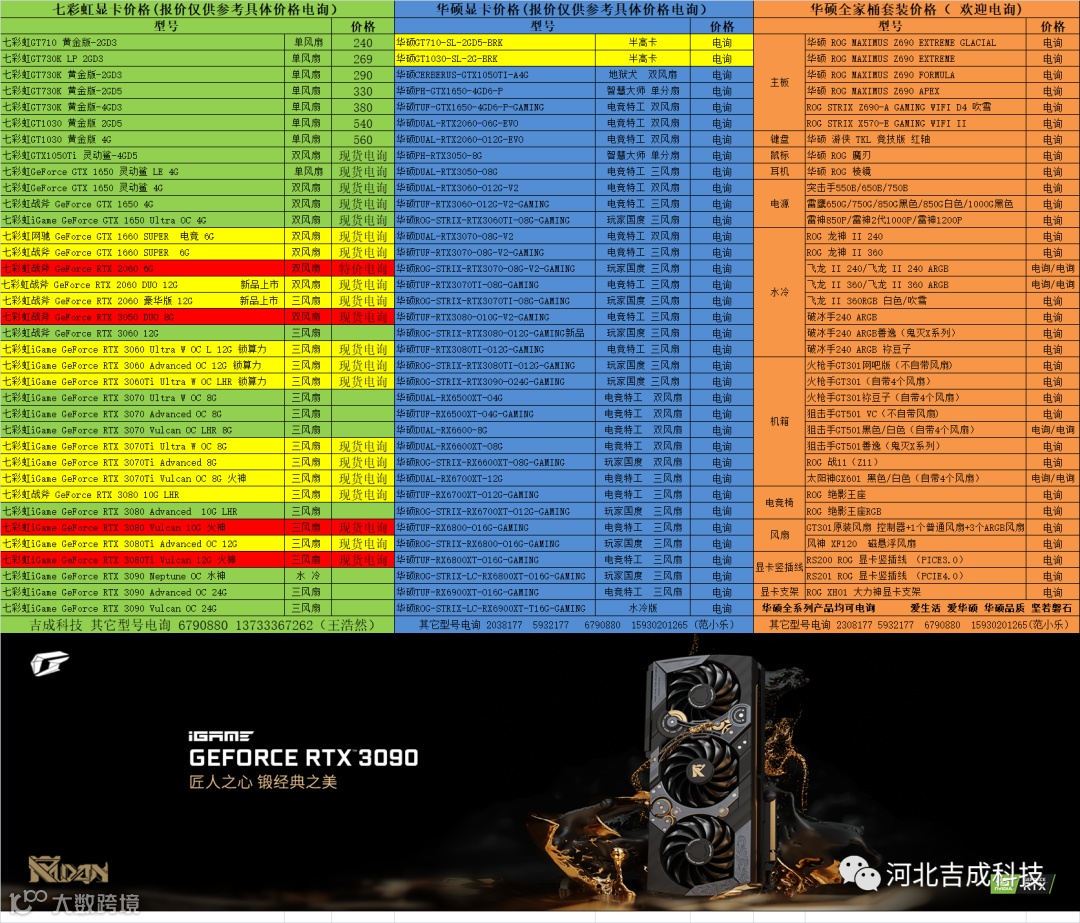The height and width of the screenshot is (923, 1080).
Task: Click the cell "七彩虹GT730K LP 2GD3"
Action: click(x=143, y=59)
